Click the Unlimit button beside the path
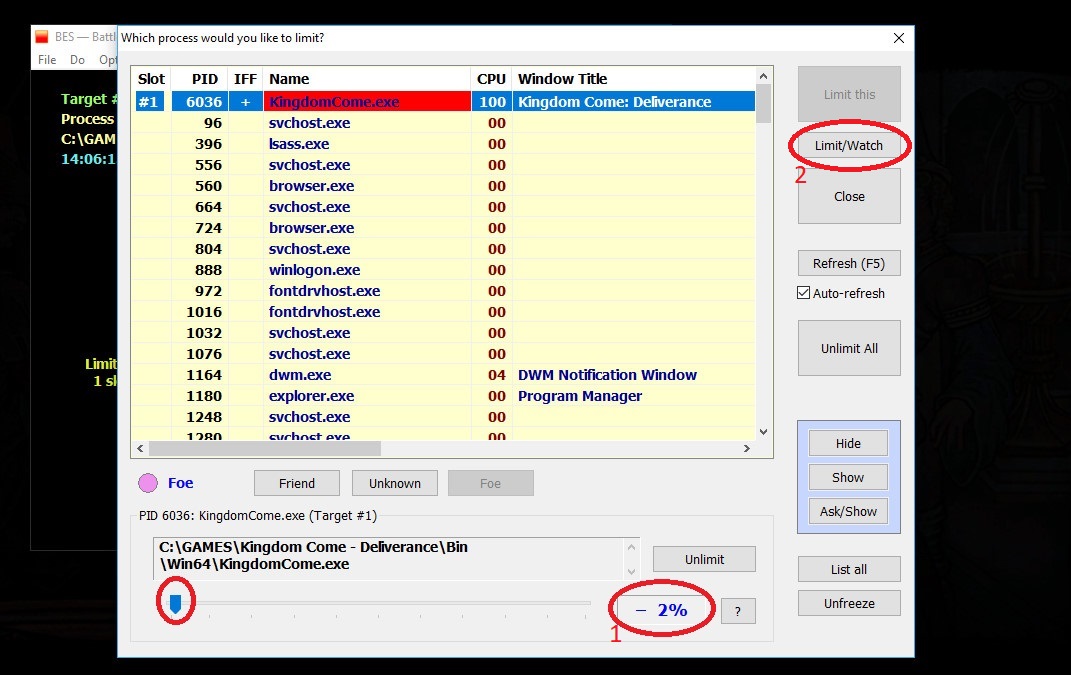The image size is (1071, 675). [x=704, y=559]
